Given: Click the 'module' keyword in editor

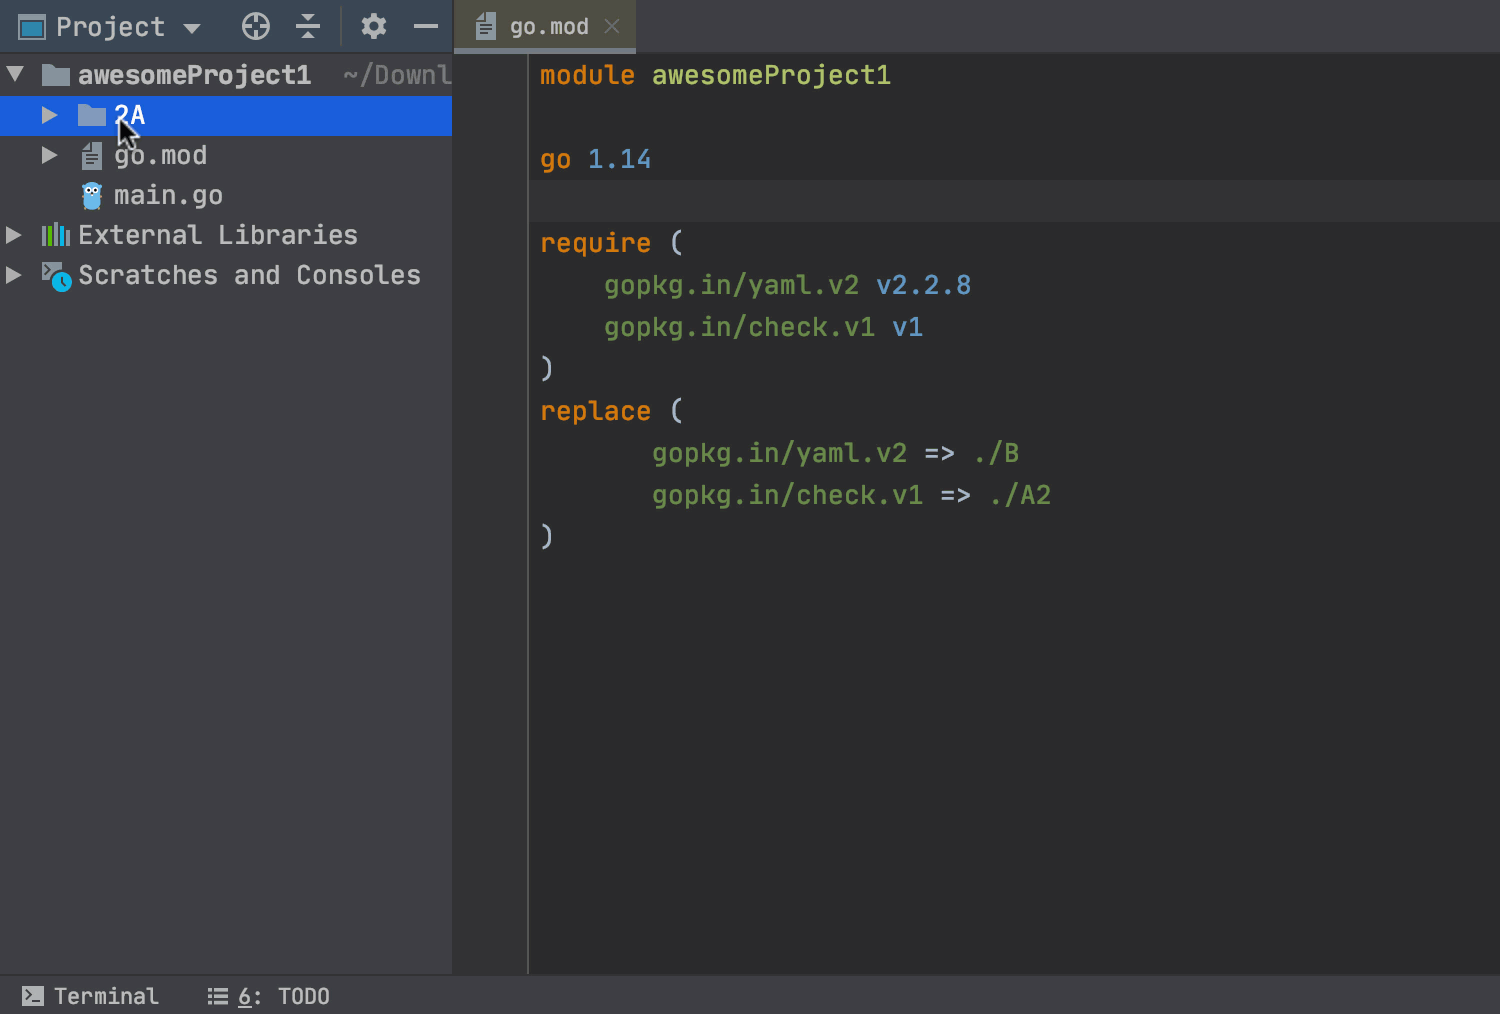Looking at the screenshot, I should [587, 75].
